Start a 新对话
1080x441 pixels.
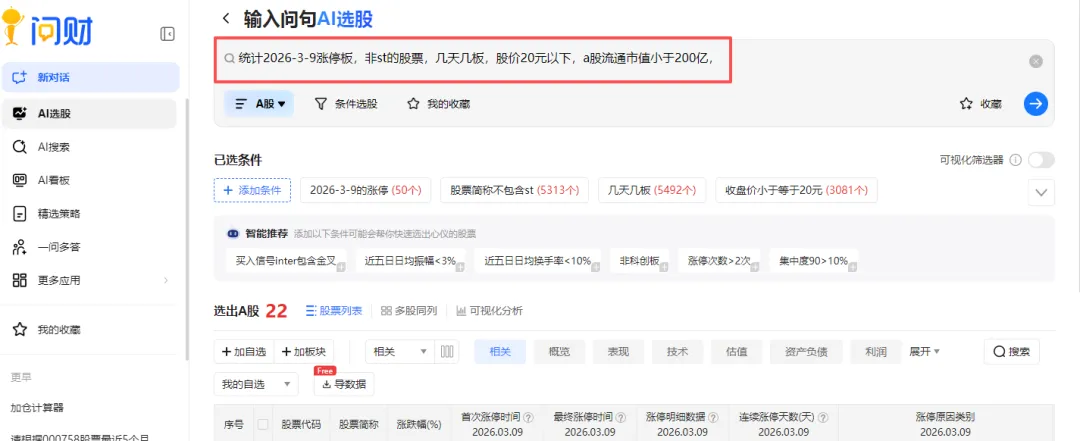pos(90,77)
